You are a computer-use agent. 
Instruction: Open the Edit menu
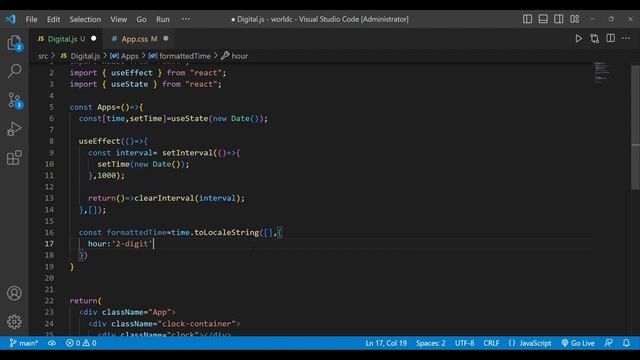[53, 19]
